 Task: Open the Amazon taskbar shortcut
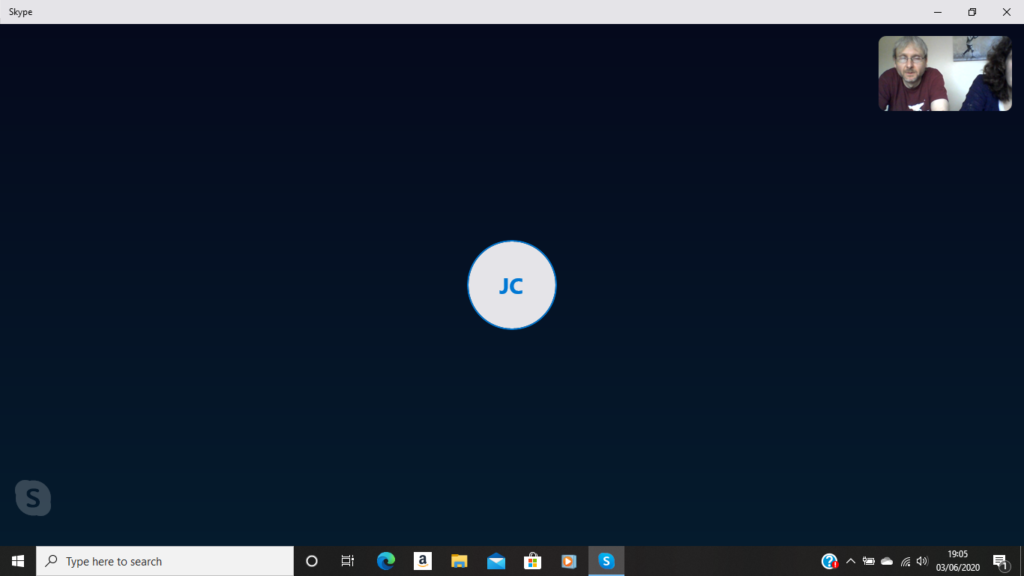tap(422, 561)
